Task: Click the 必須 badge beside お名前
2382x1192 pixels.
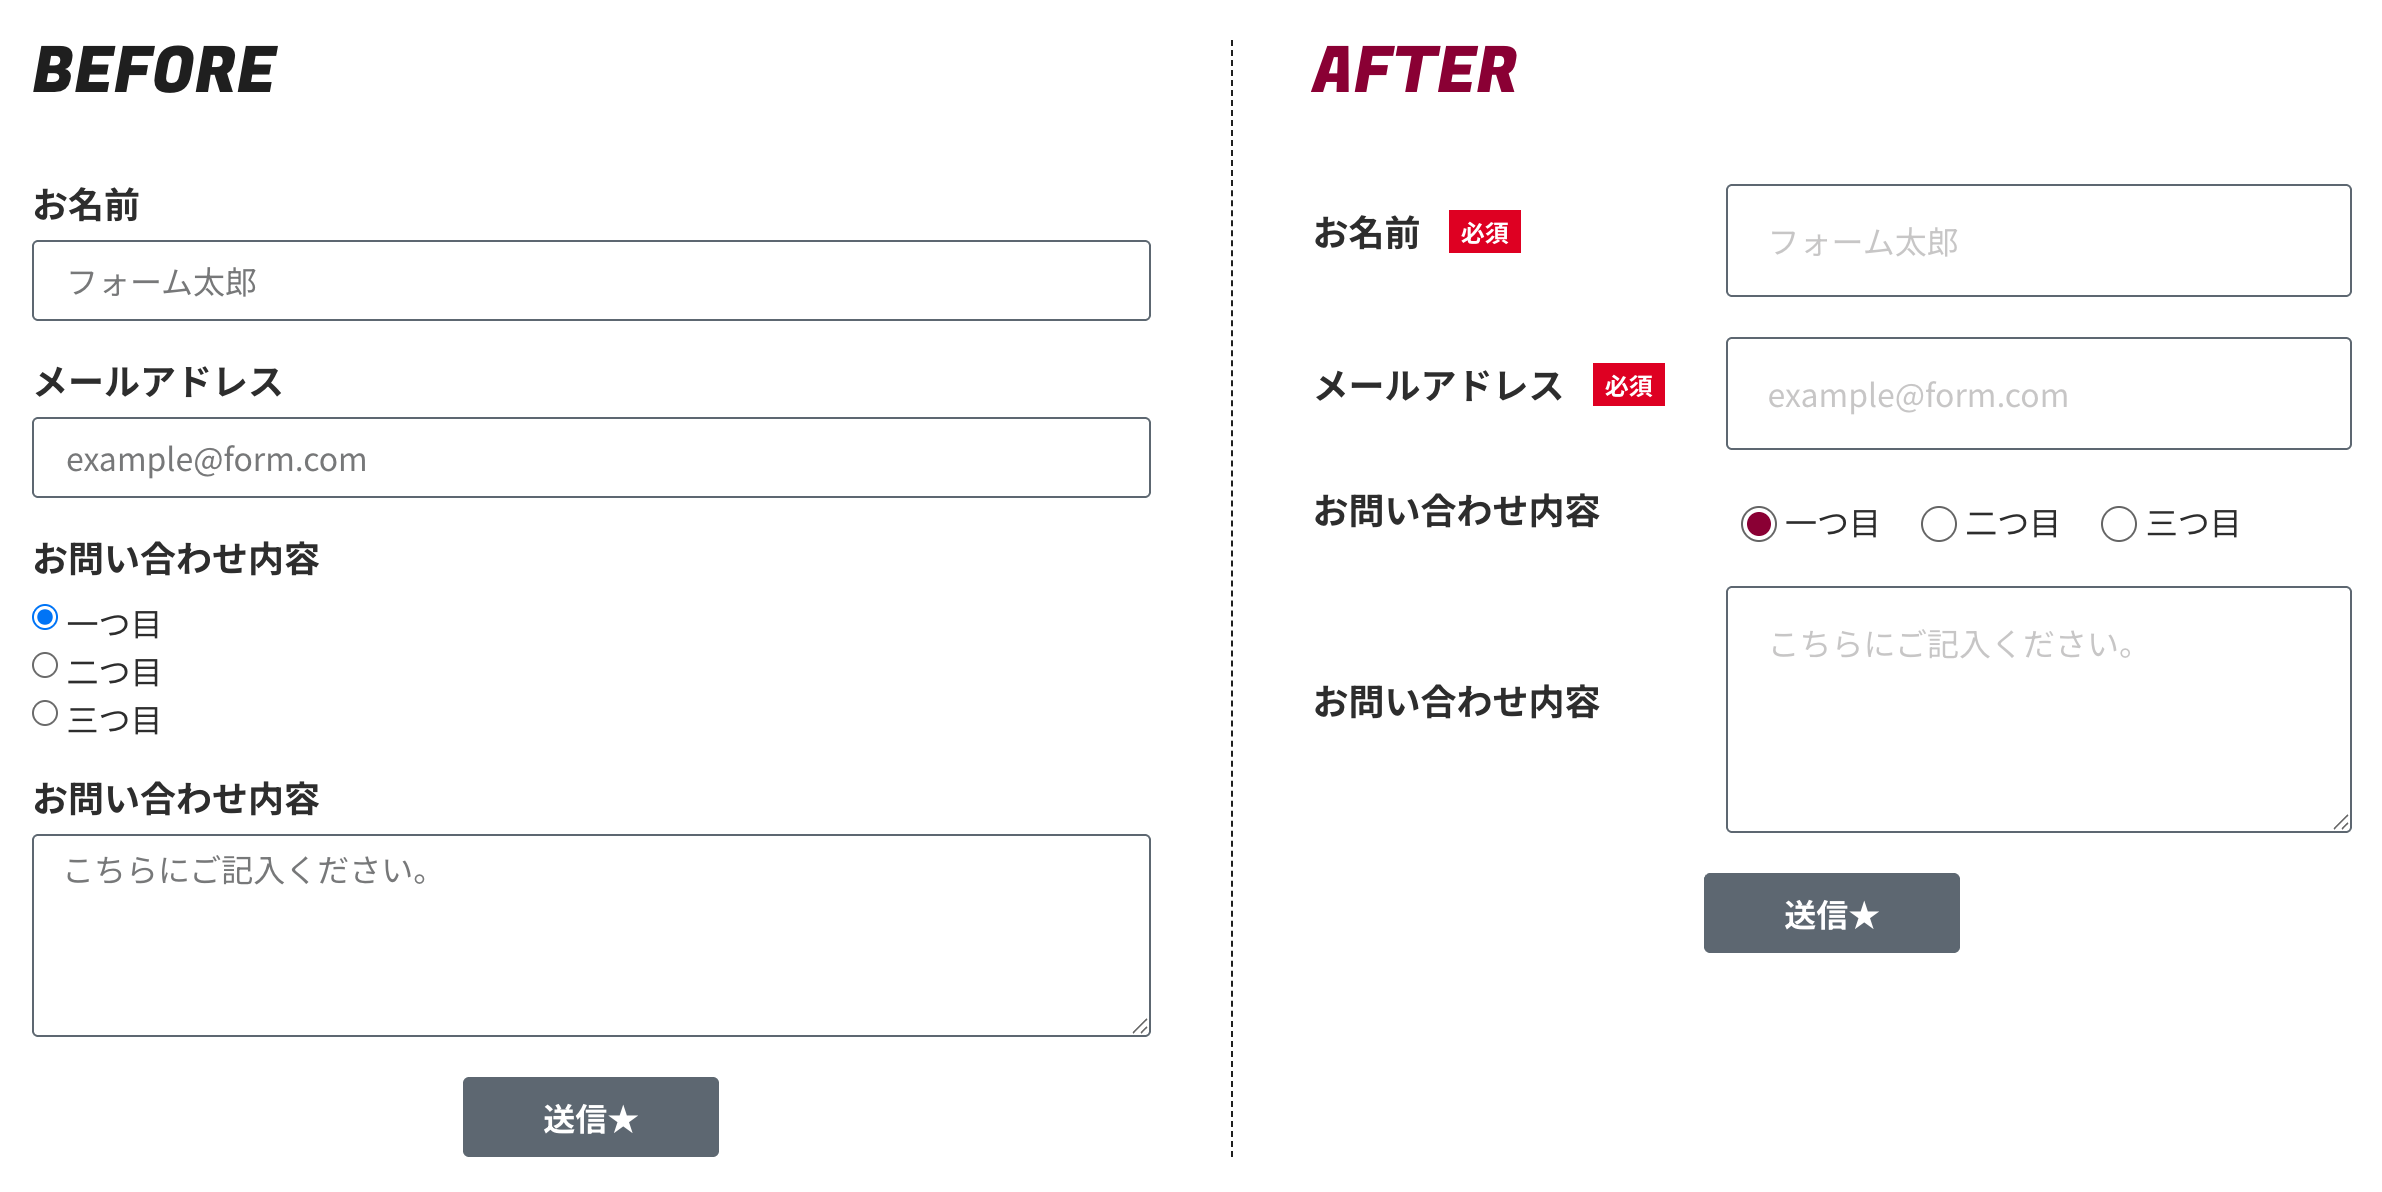Action: point(1485,232)
